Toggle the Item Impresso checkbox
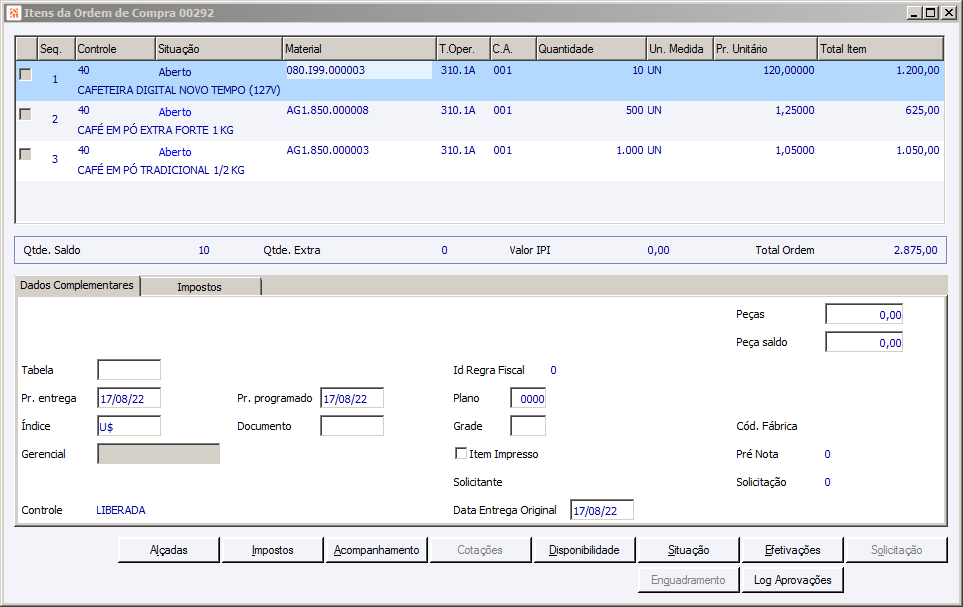Image resolution: width=963 pixels, height=607 pixels. click(x=461, y=454)
